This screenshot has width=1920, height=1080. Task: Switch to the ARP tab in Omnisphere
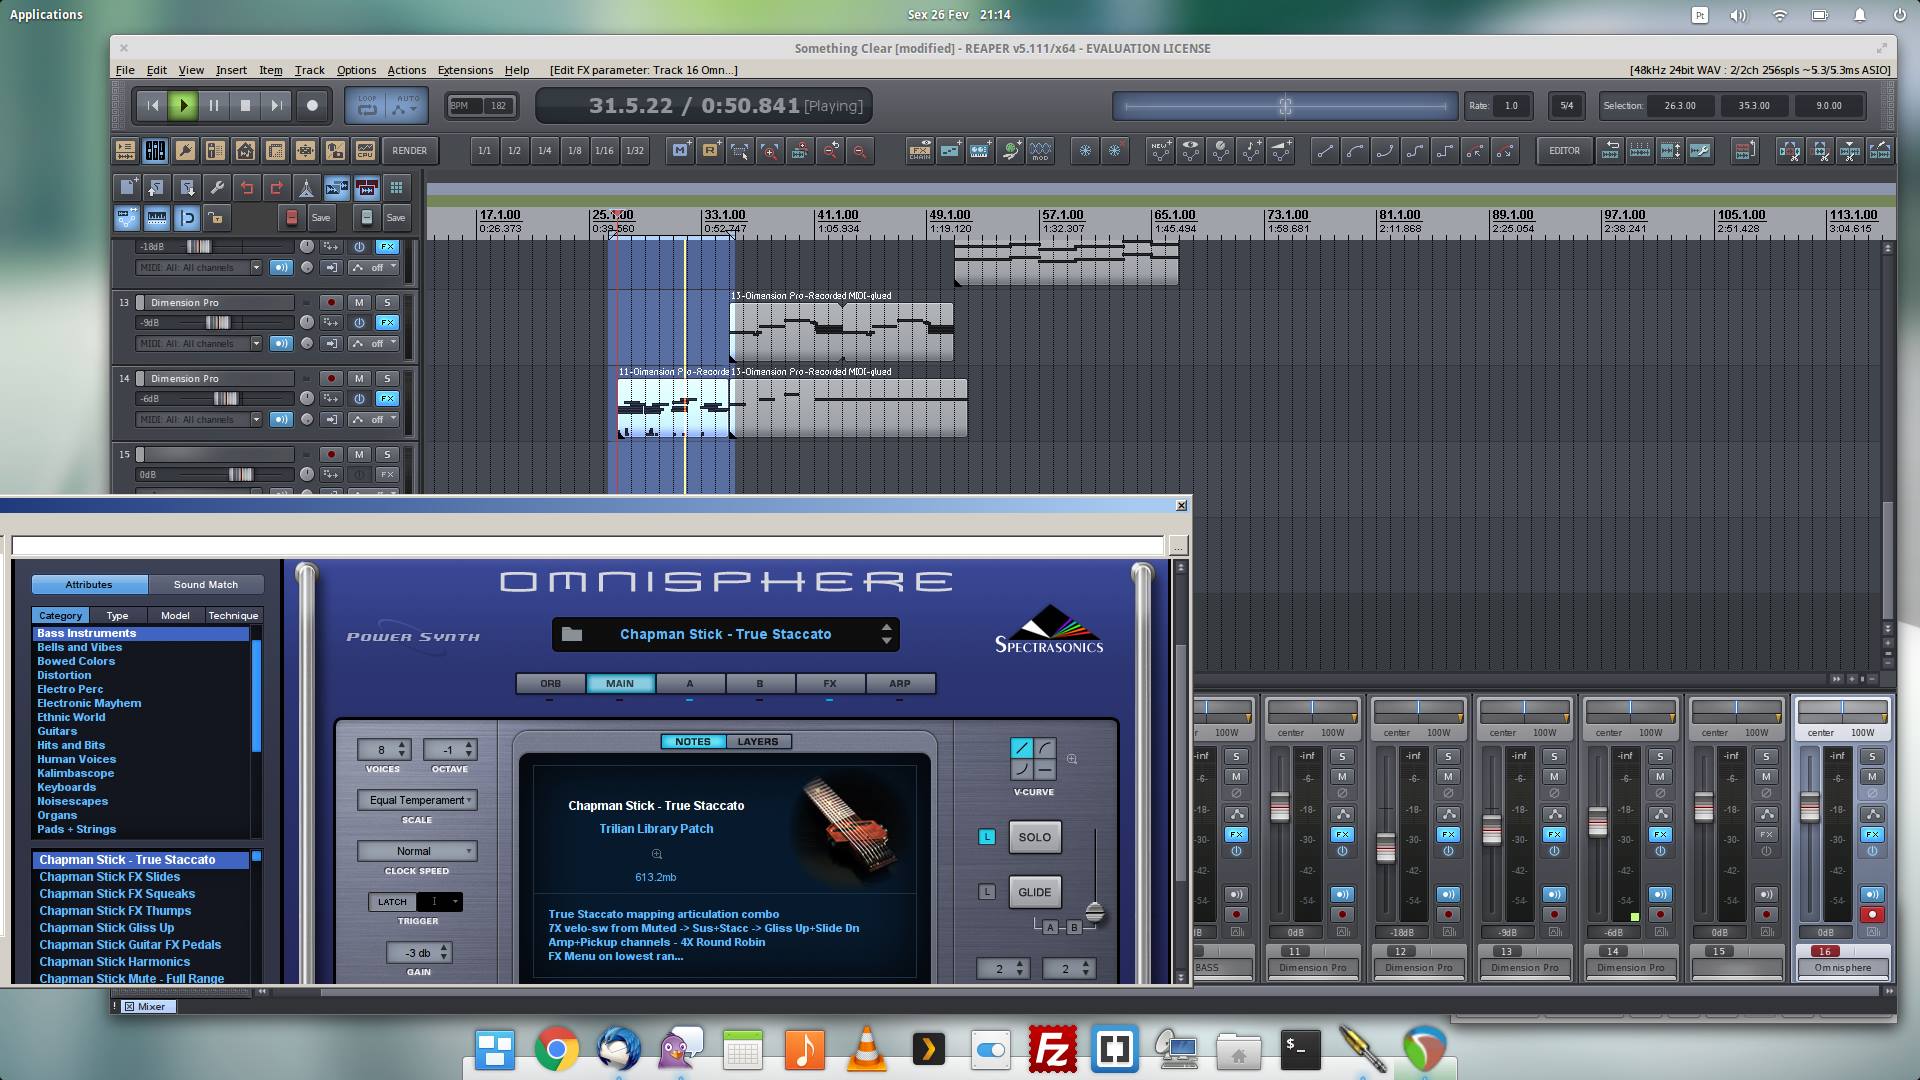(900, 684)
